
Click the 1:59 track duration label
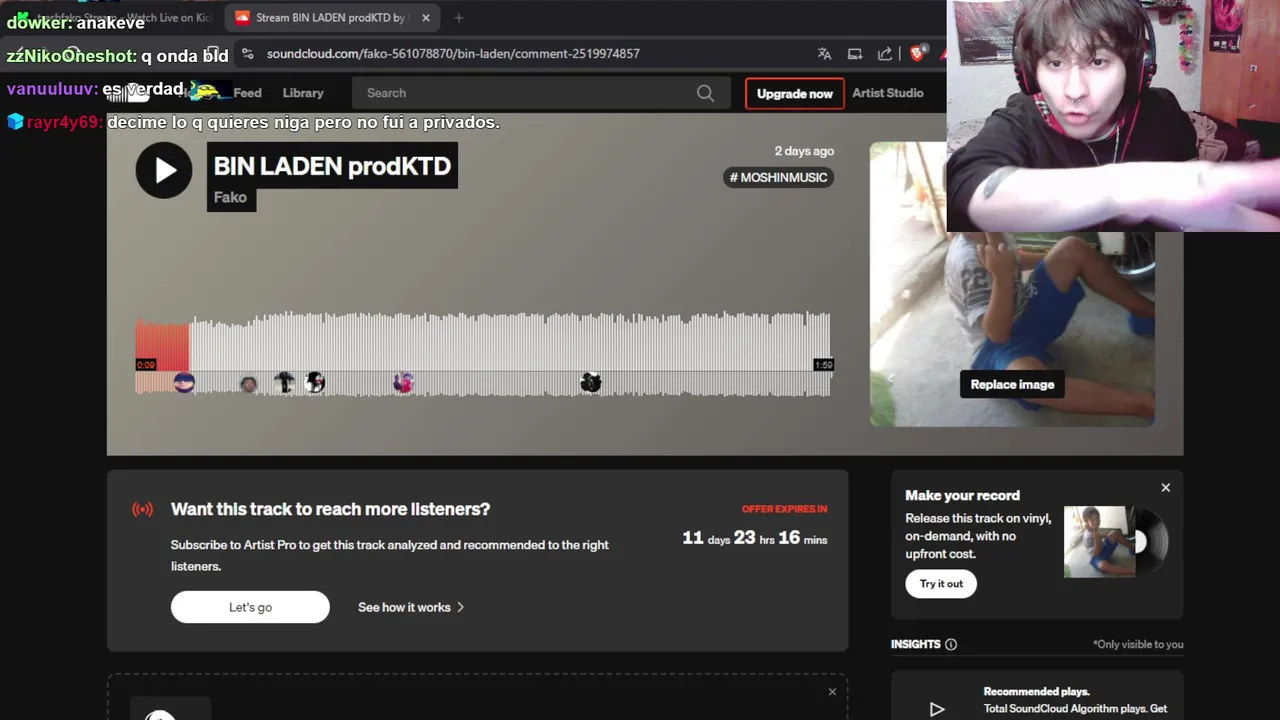pos(823,365)
